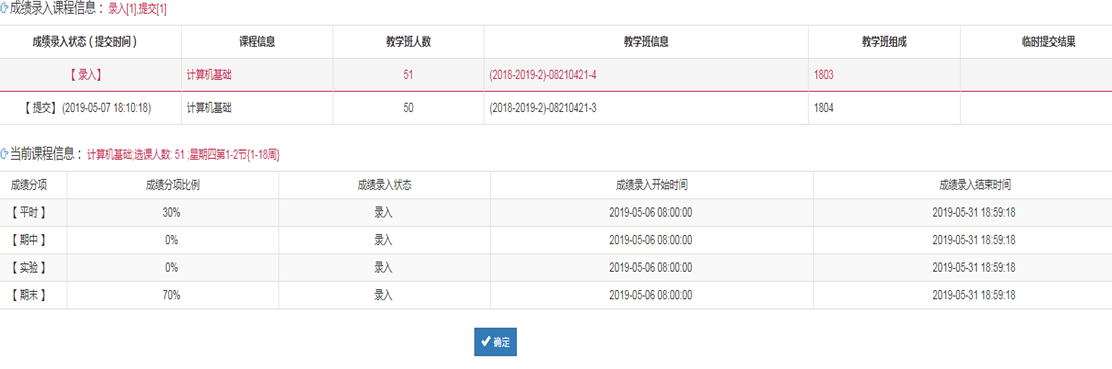
Task: Click end time in the 实验 row
Action: 974,268
